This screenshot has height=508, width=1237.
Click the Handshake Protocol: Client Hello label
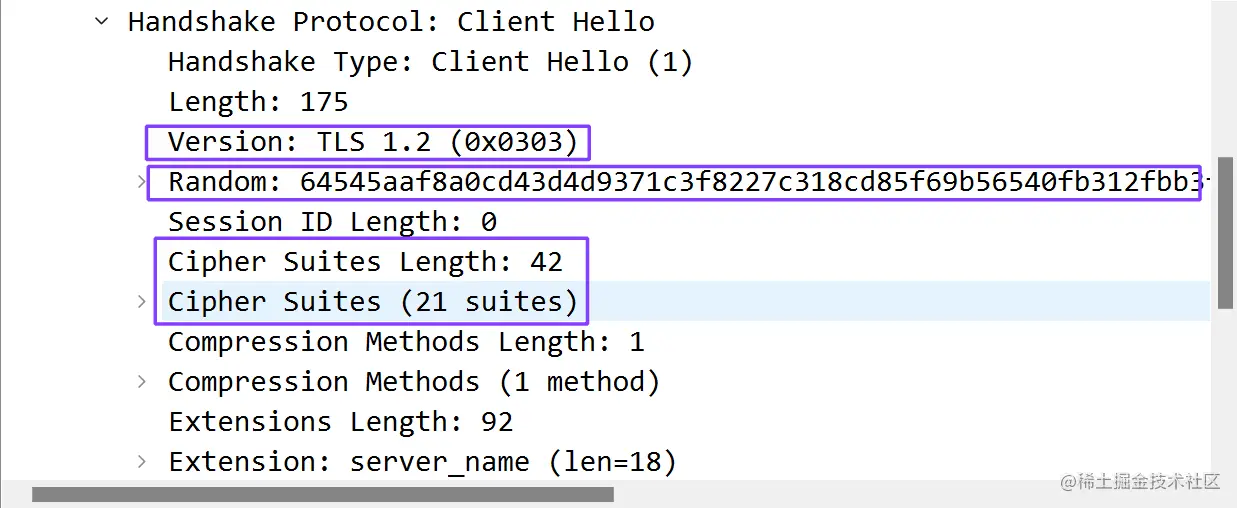pyautogui.click(x=391, y=21)
